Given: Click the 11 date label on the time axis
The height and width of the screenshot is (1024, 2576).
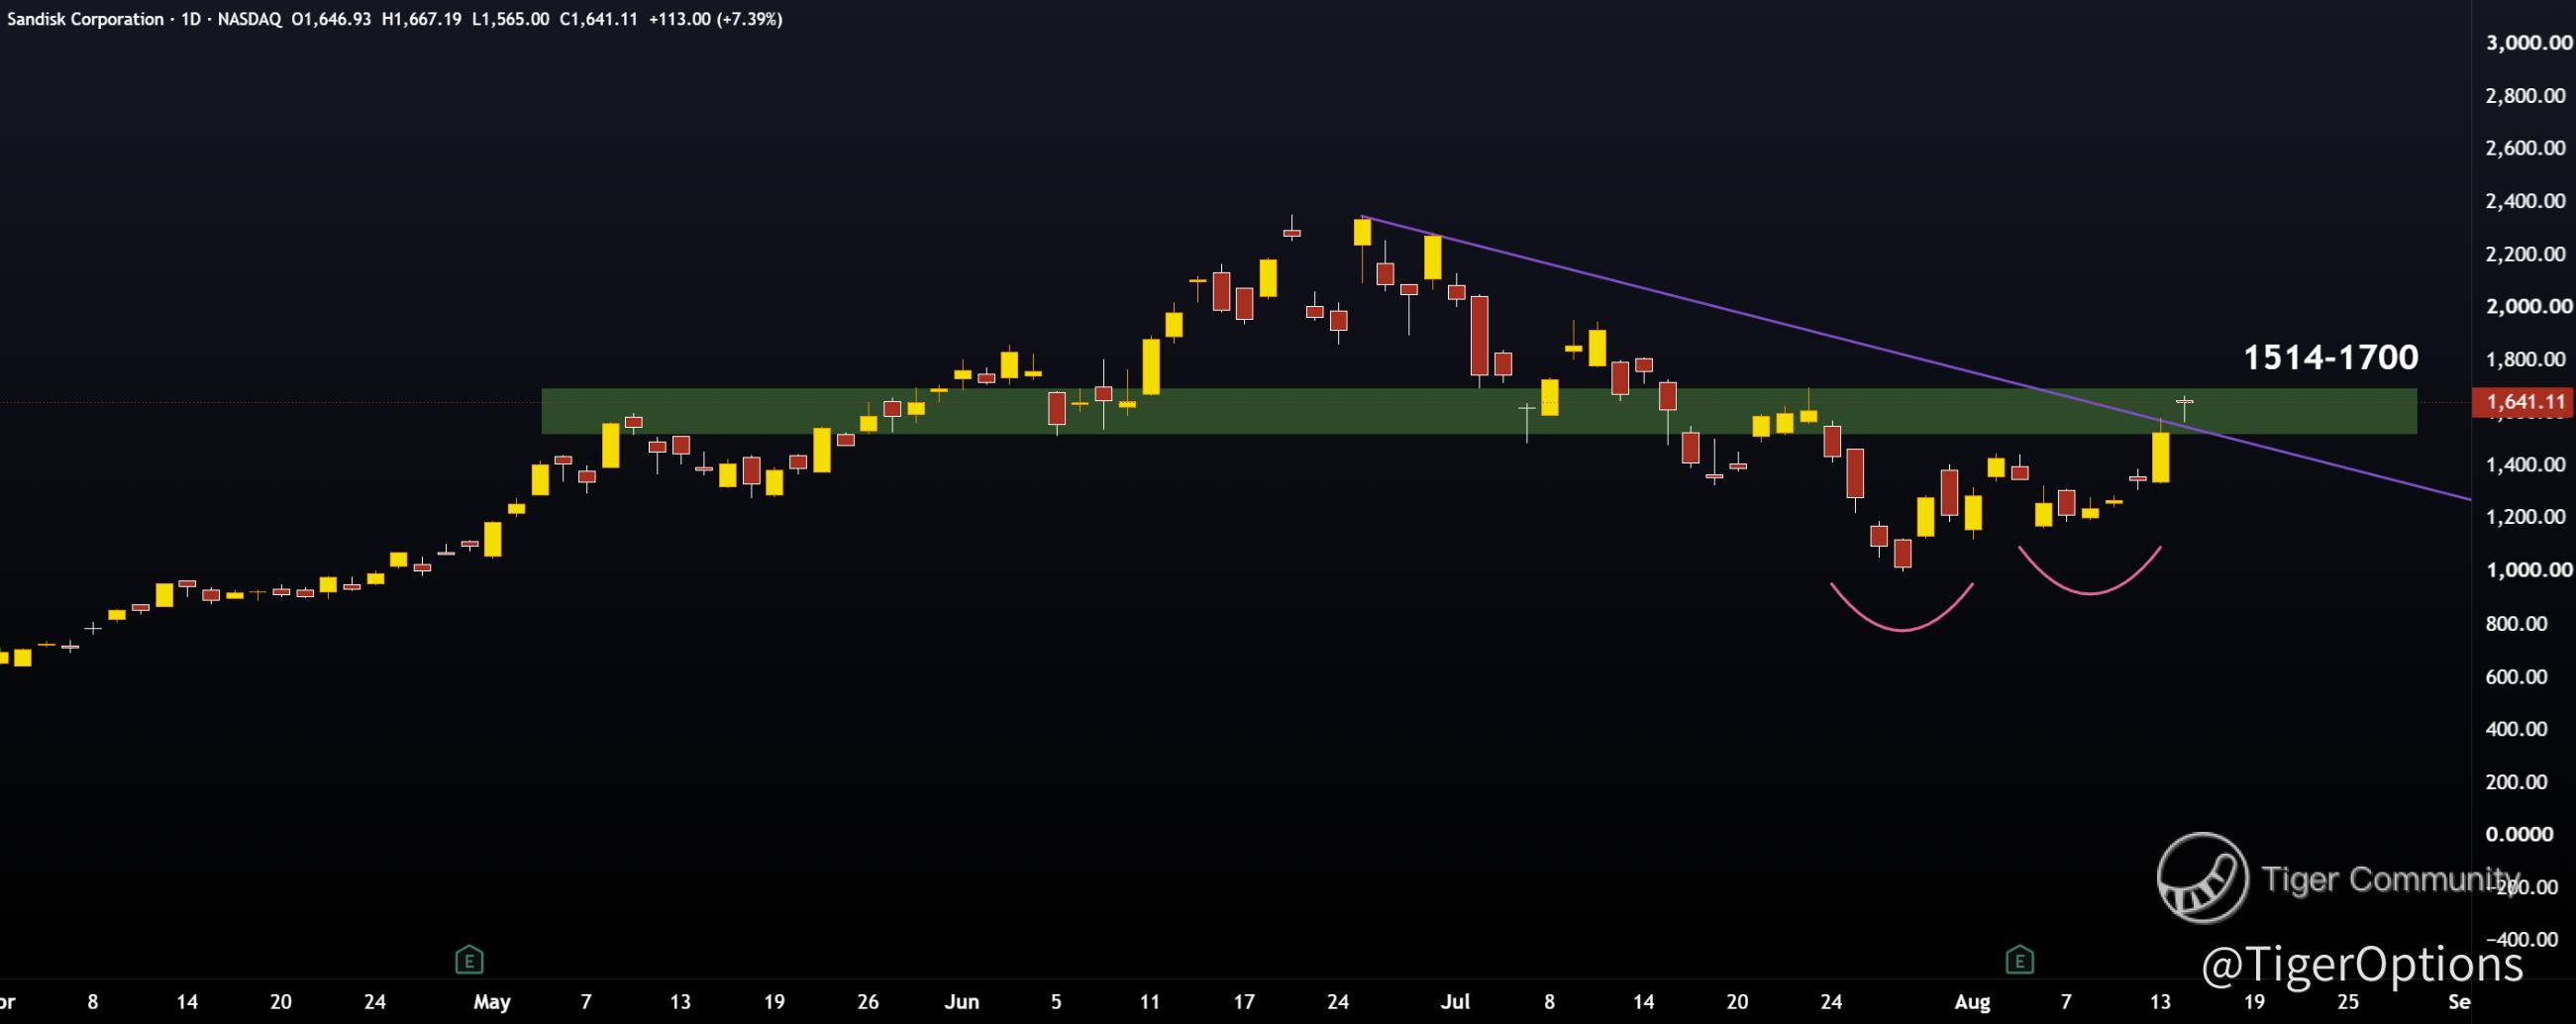Looking at the screenshot, I should (x=1150, y=1001).
